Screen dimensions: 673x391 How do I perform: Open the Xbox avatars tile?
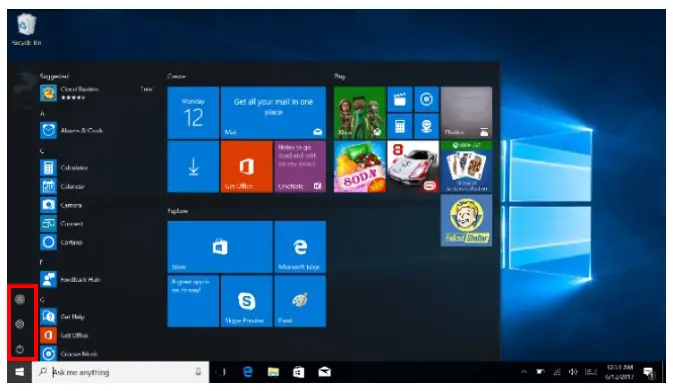point(360,113)
